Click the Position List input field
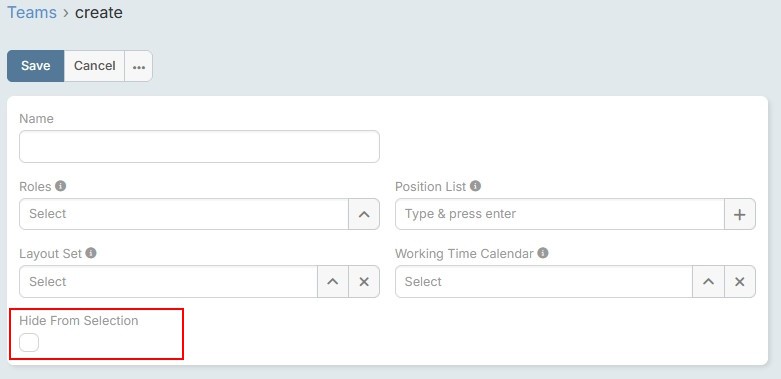This screenshot has height=379, width=781. click(559, 214)
